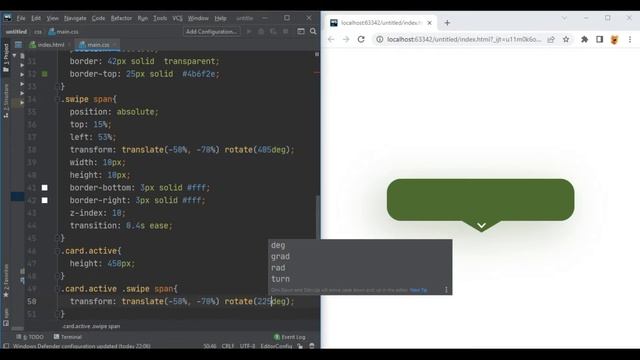The height and width of the screenshot is (360, 640).
Task: Open the Favorites tool window stripe
Action: coord(6,281)
